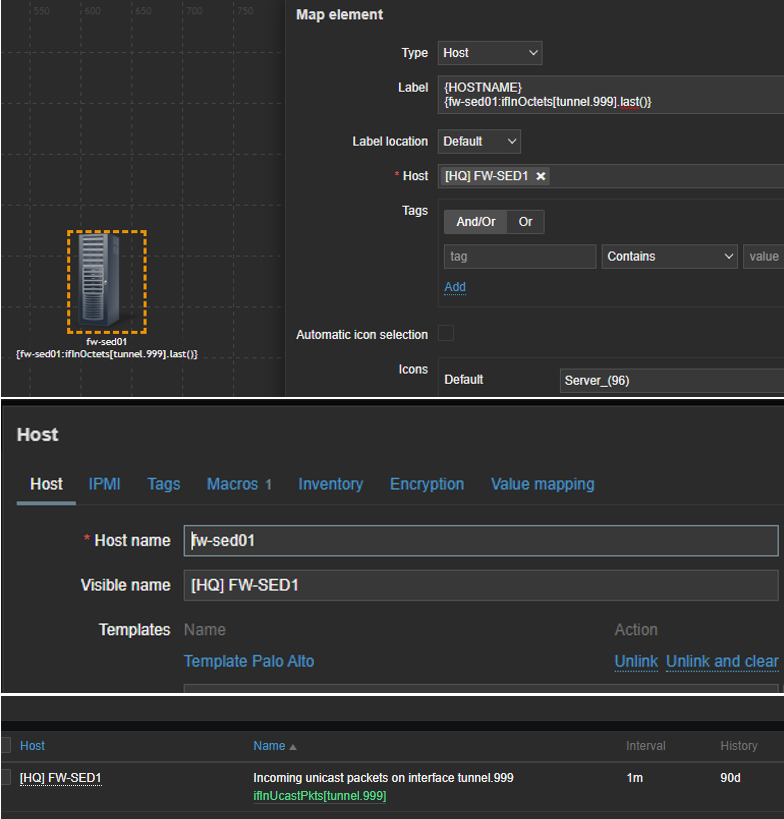Image resolution: width=784 pixels, height=819 pixels.
Task: Tick the checkbox for [HQ] FW-SED1 item row
Action: pyautogui.click(x=7, y=777)
